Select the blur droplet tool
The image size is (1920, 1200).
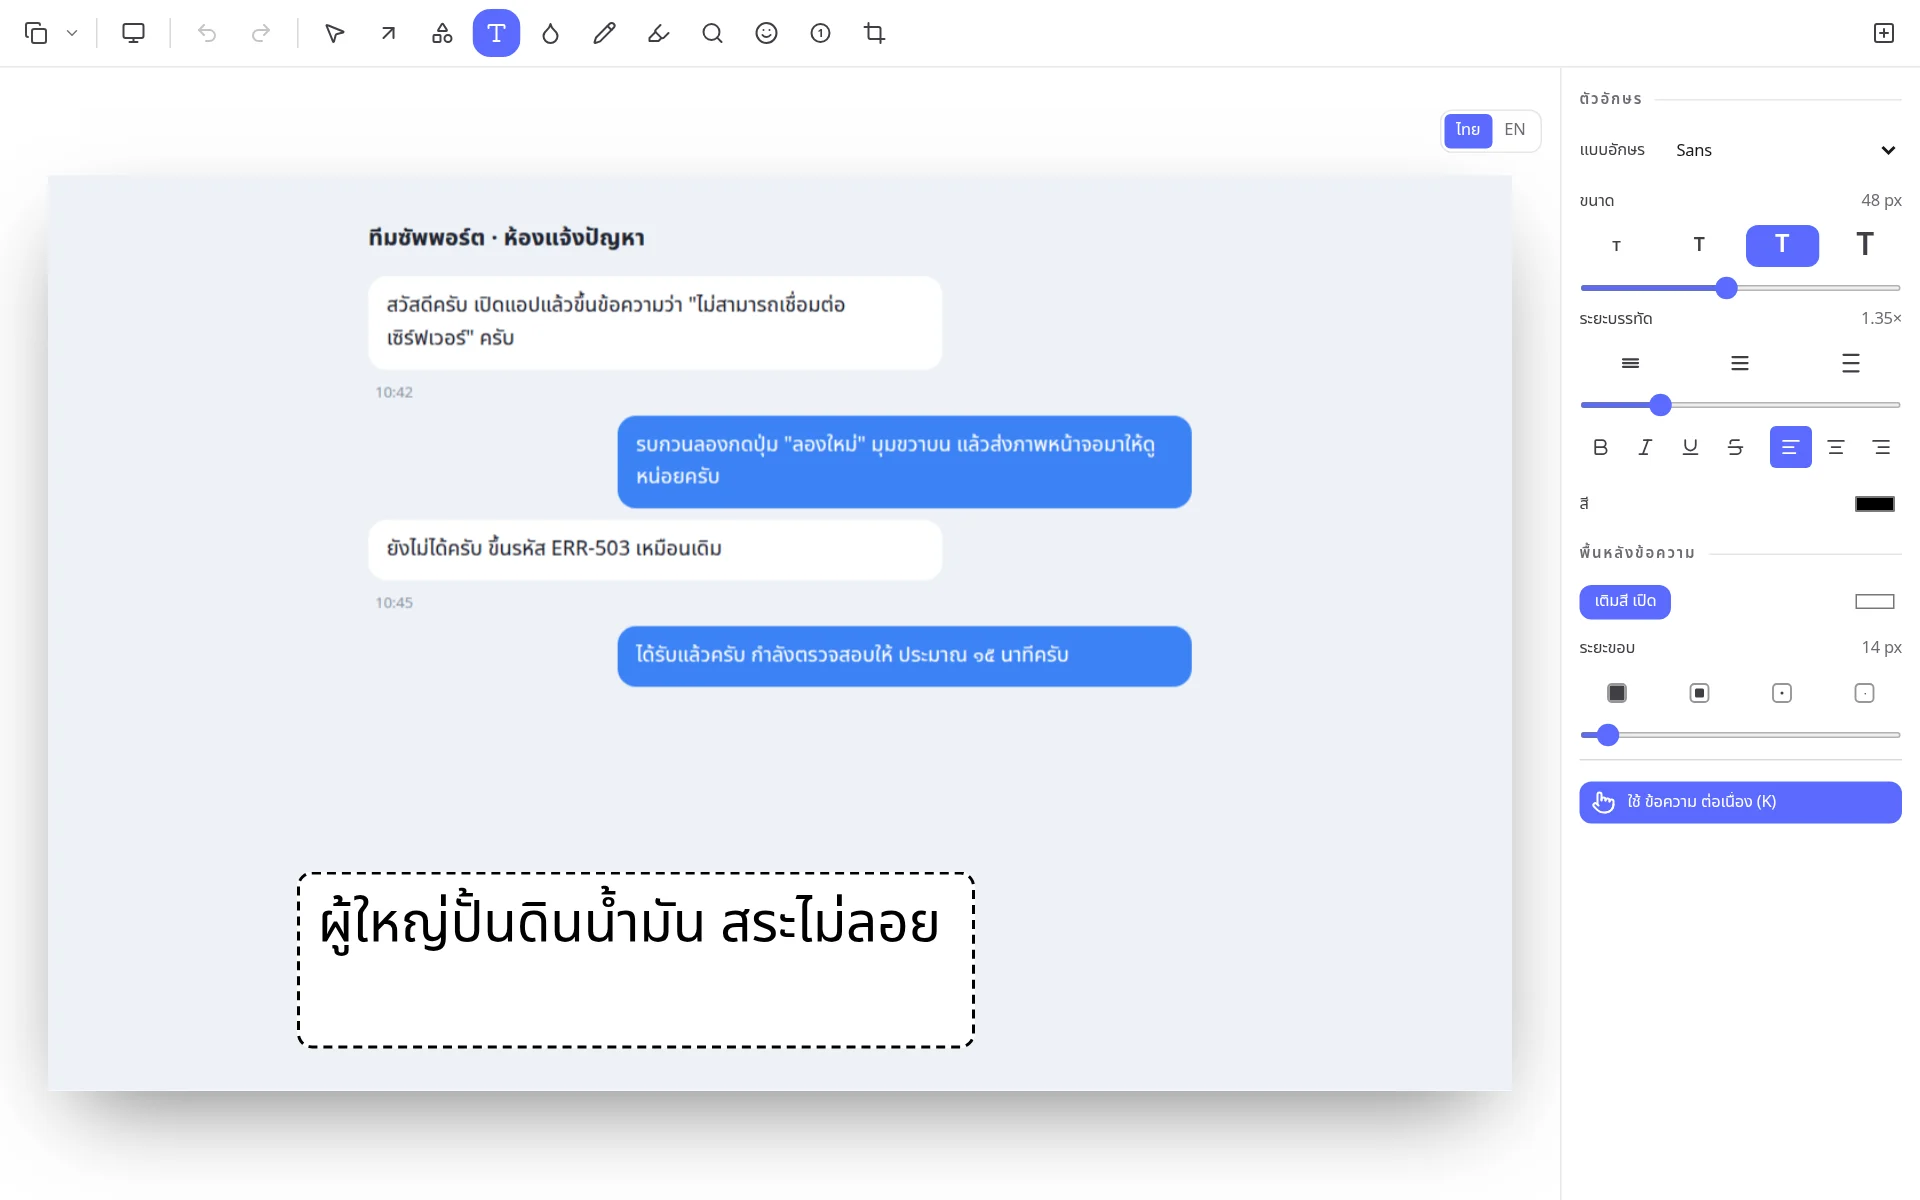point(550,33)
